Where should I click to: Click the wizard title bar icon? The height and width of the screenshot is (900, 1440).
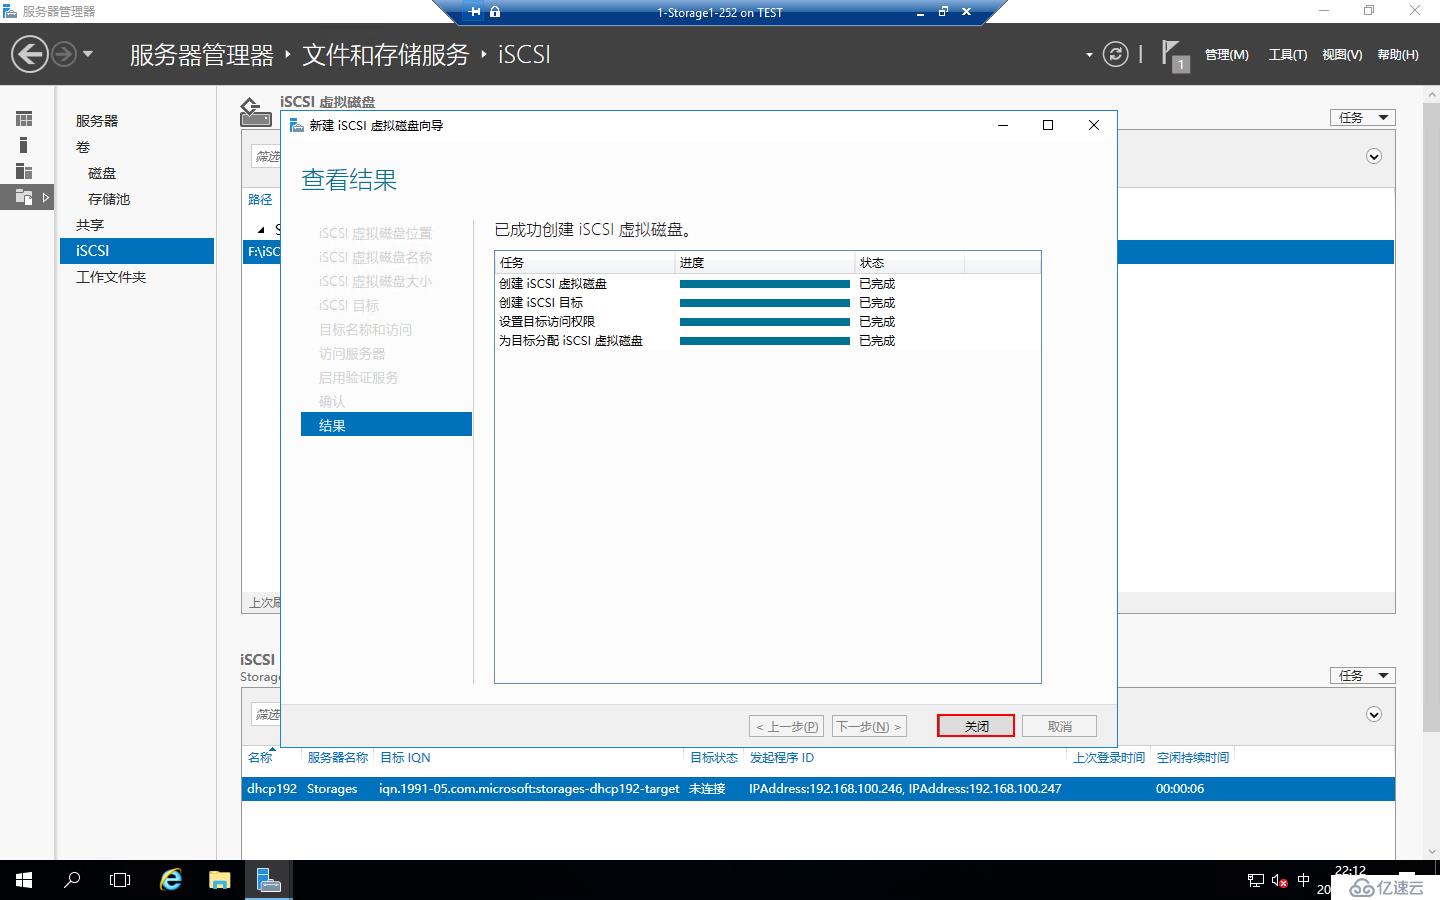[296, 125]
